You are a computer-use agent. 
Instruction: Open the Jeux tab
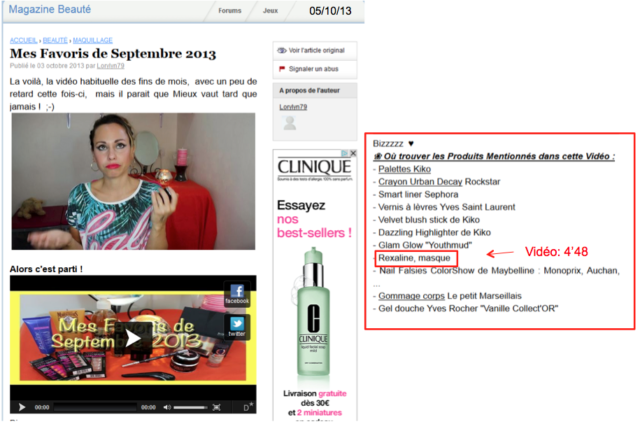pyautogui.click(x=270, y=11)
